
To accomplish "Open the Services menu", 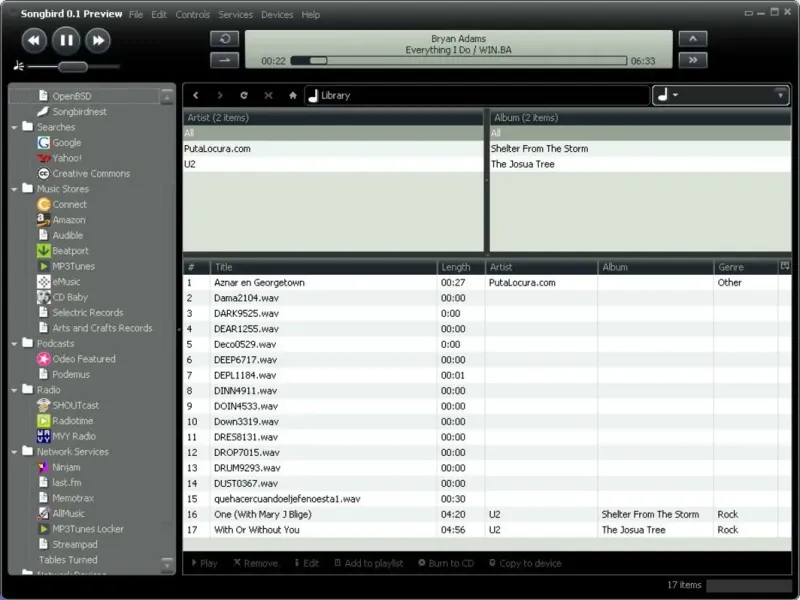I will click(235, 15).
